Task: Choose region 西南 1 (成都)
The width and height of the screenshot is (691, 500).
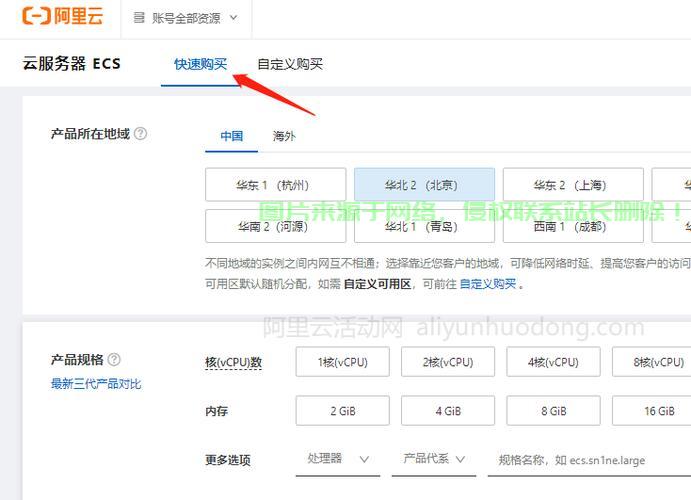Action: 573,226
